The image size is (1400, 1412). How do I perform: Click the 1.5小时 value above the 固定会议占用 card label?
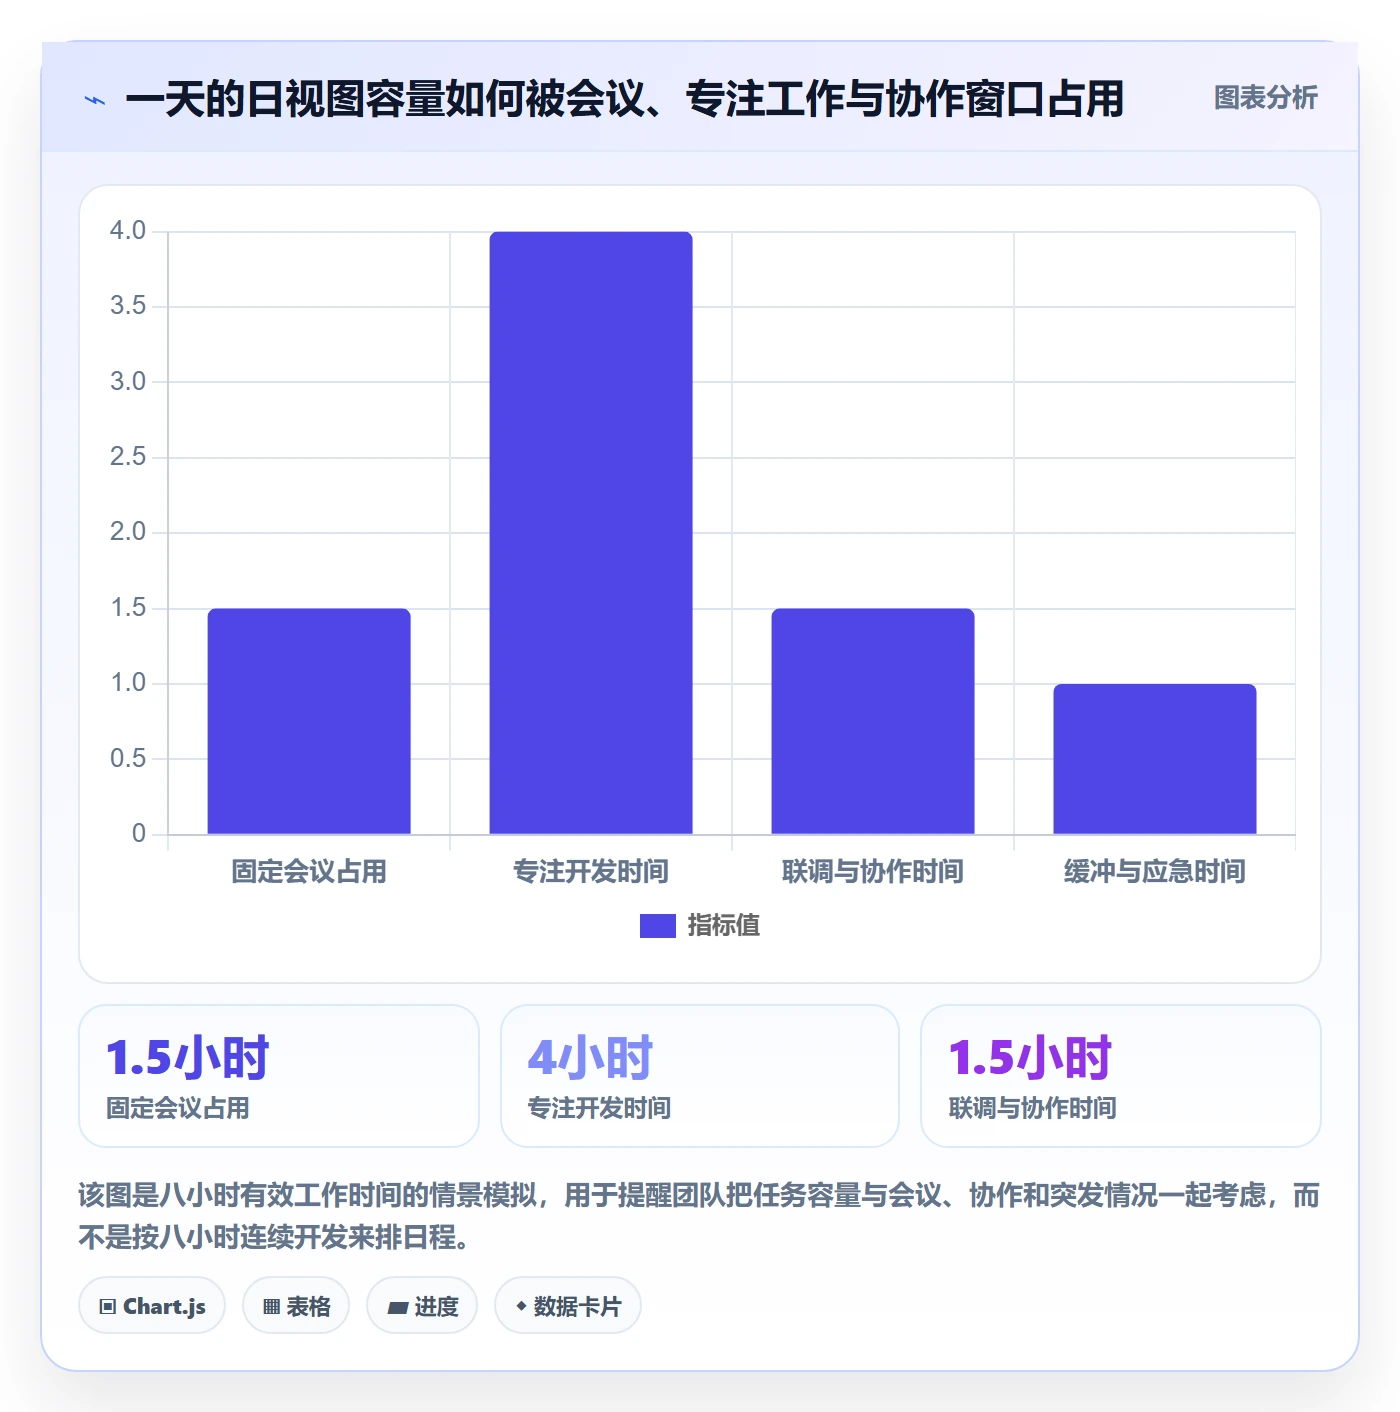point(188,1058)
